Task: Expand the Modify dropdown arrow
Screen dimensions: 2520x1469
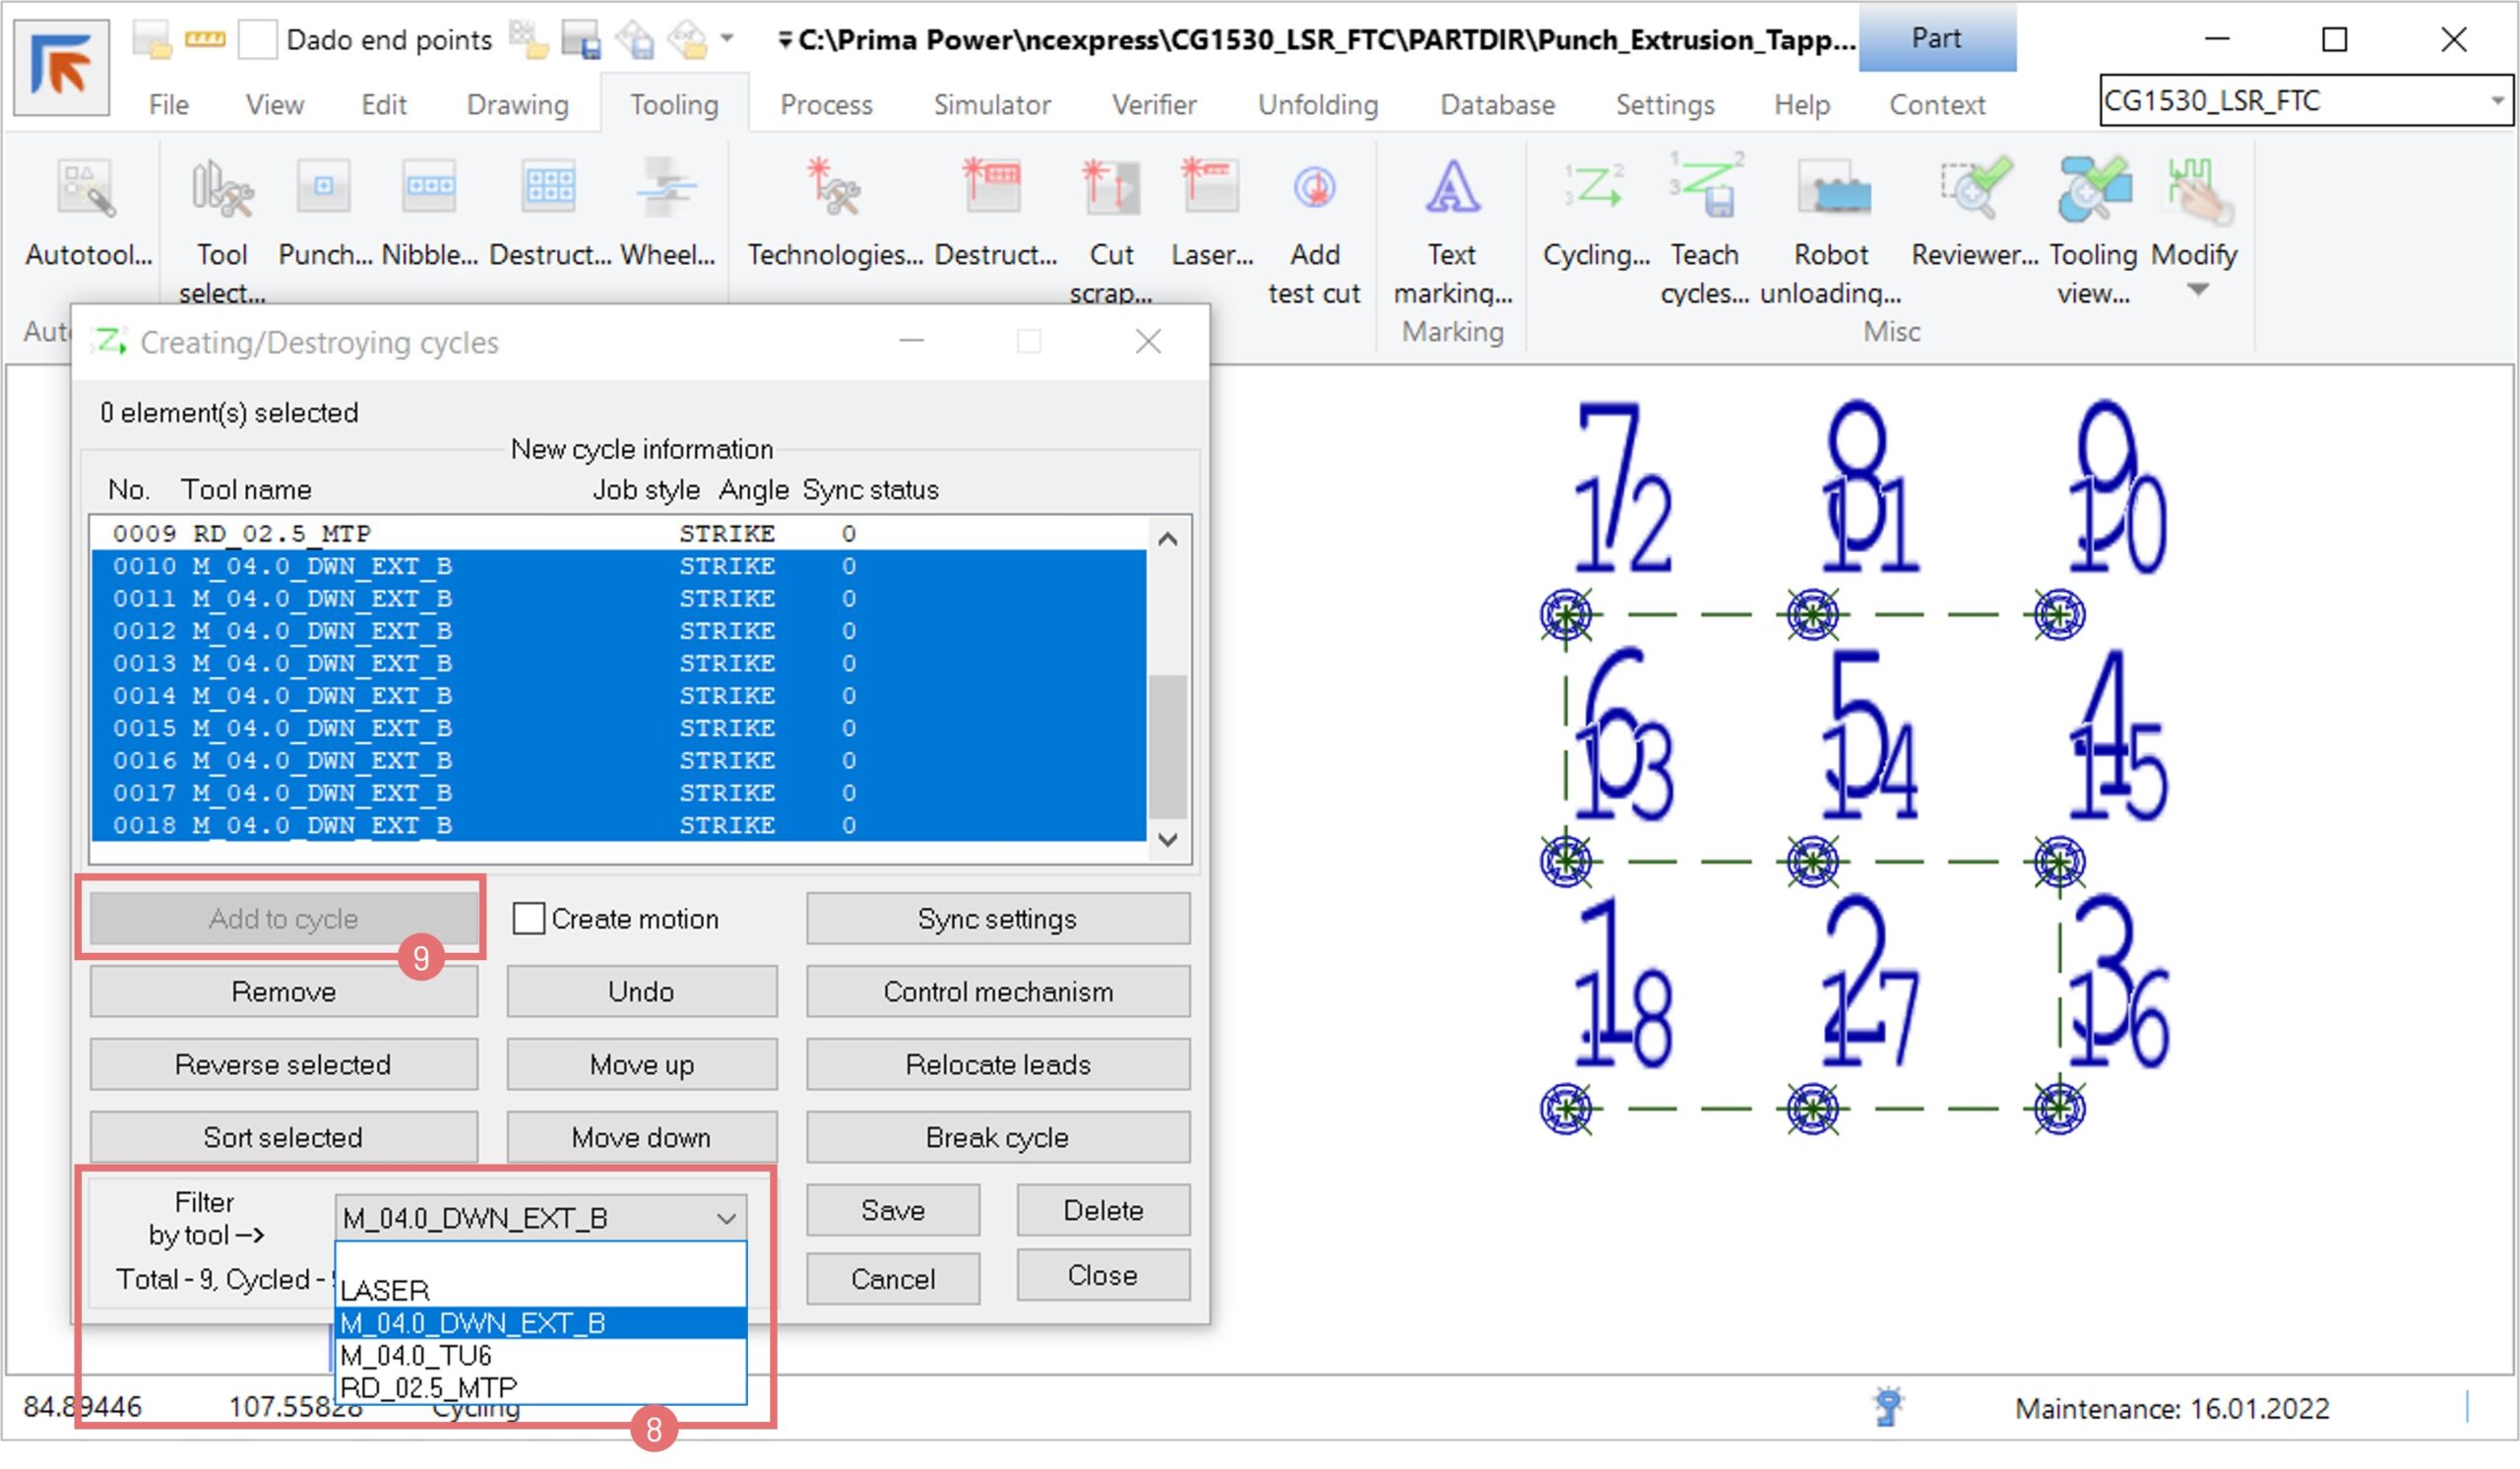Action: [x=2197, y=290]
